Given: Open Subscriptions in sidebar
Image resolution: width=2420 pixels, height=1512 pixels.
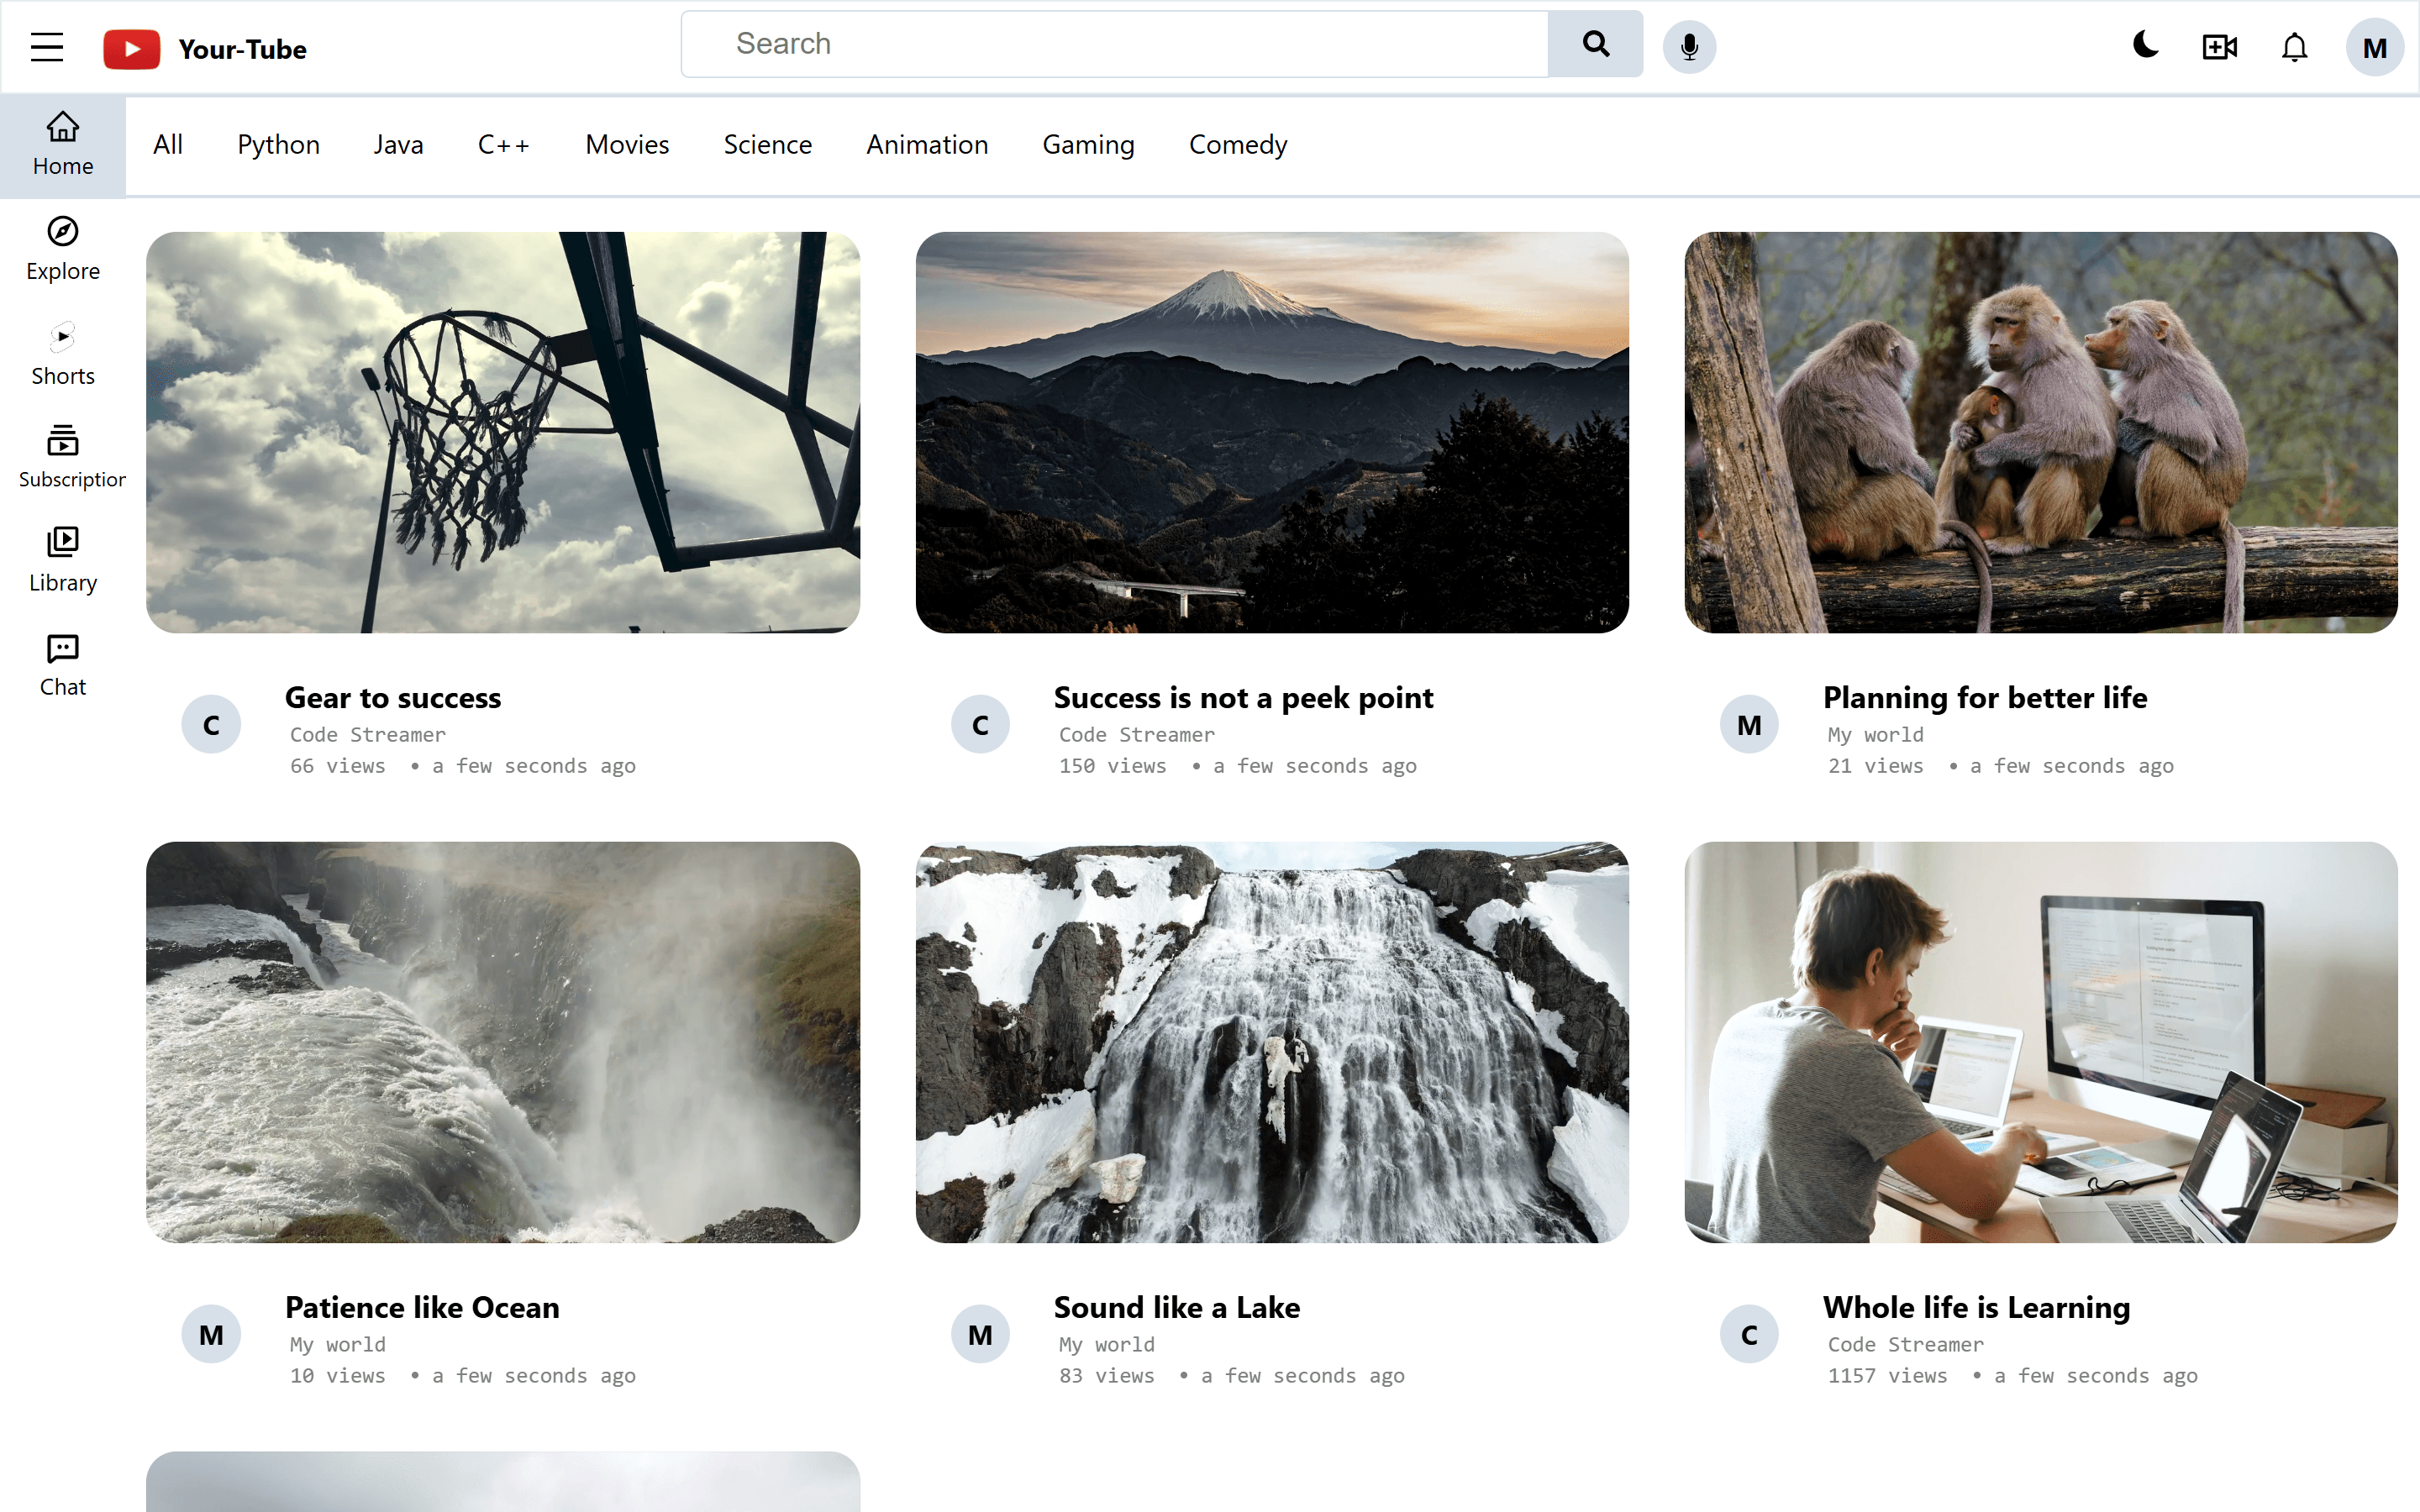Looking at the screenshot, I should [63, 458].
